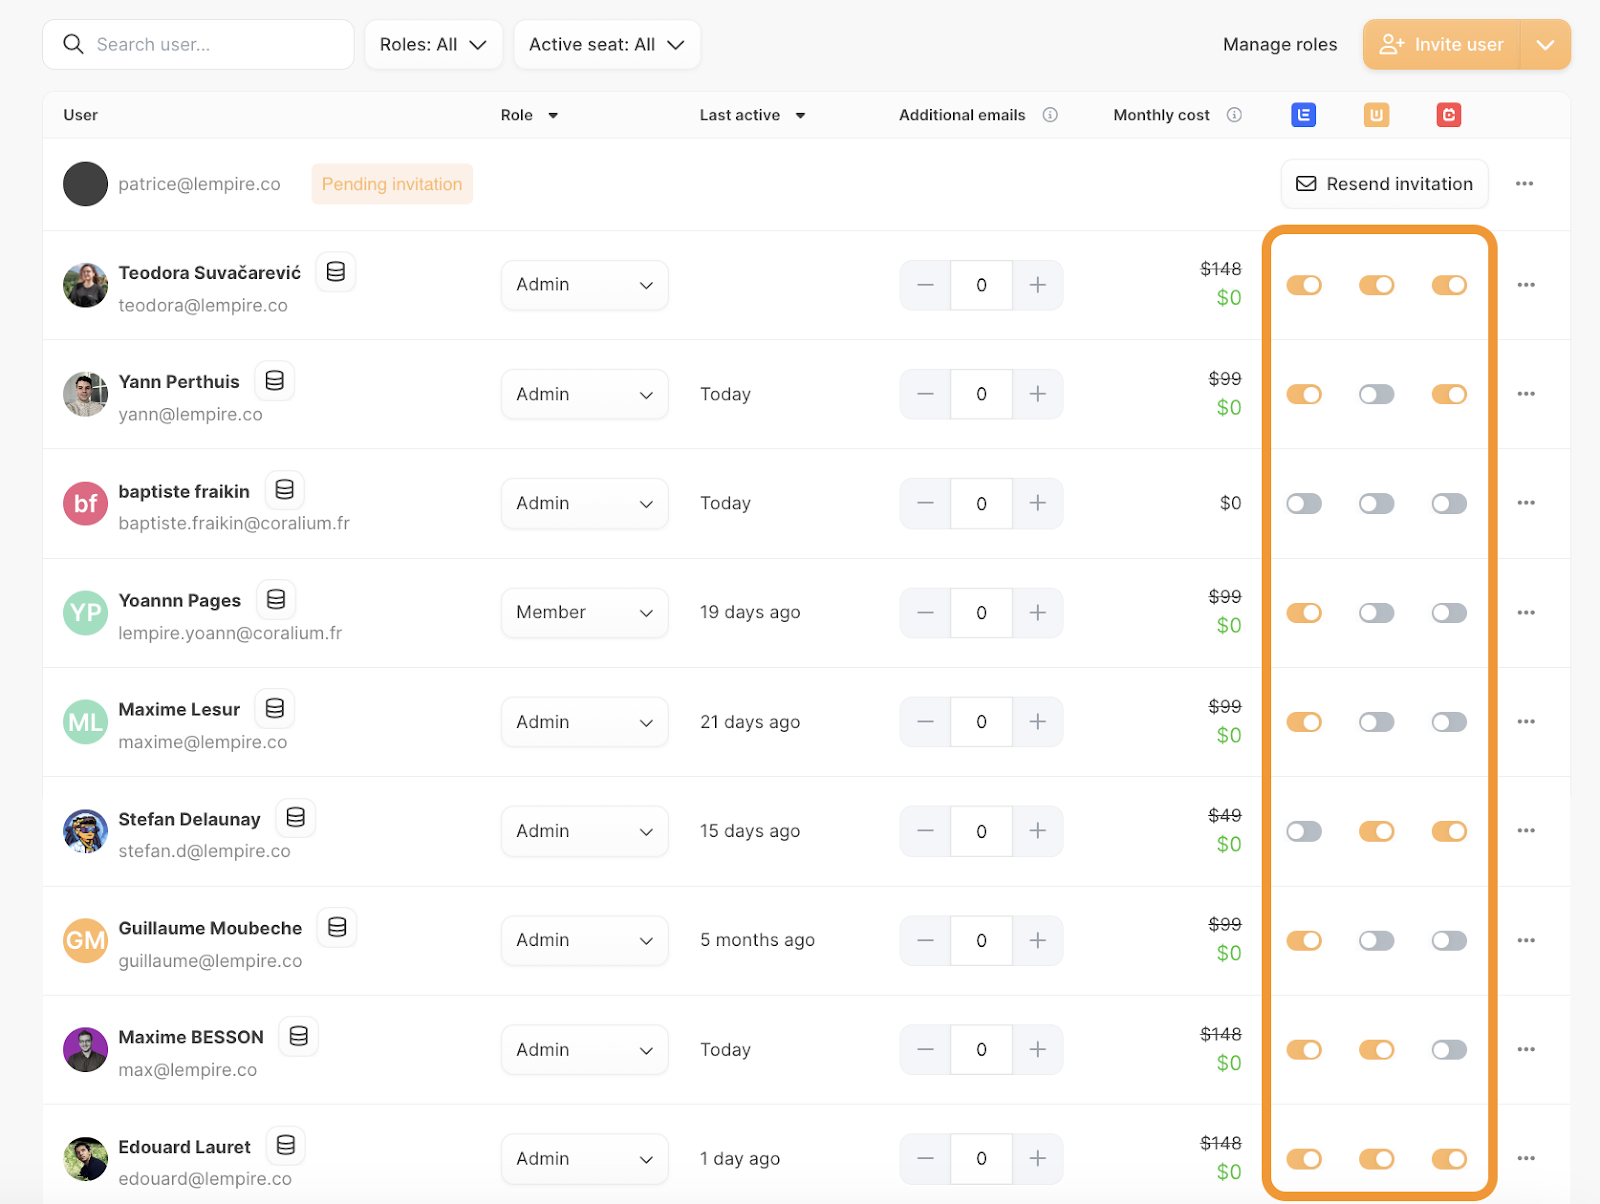Image resolution: width=1600 pixels, height=1204 pixels.
Task: Expand the Active seat: All filter
Action: pyautogui.click(x=606, y=45)
